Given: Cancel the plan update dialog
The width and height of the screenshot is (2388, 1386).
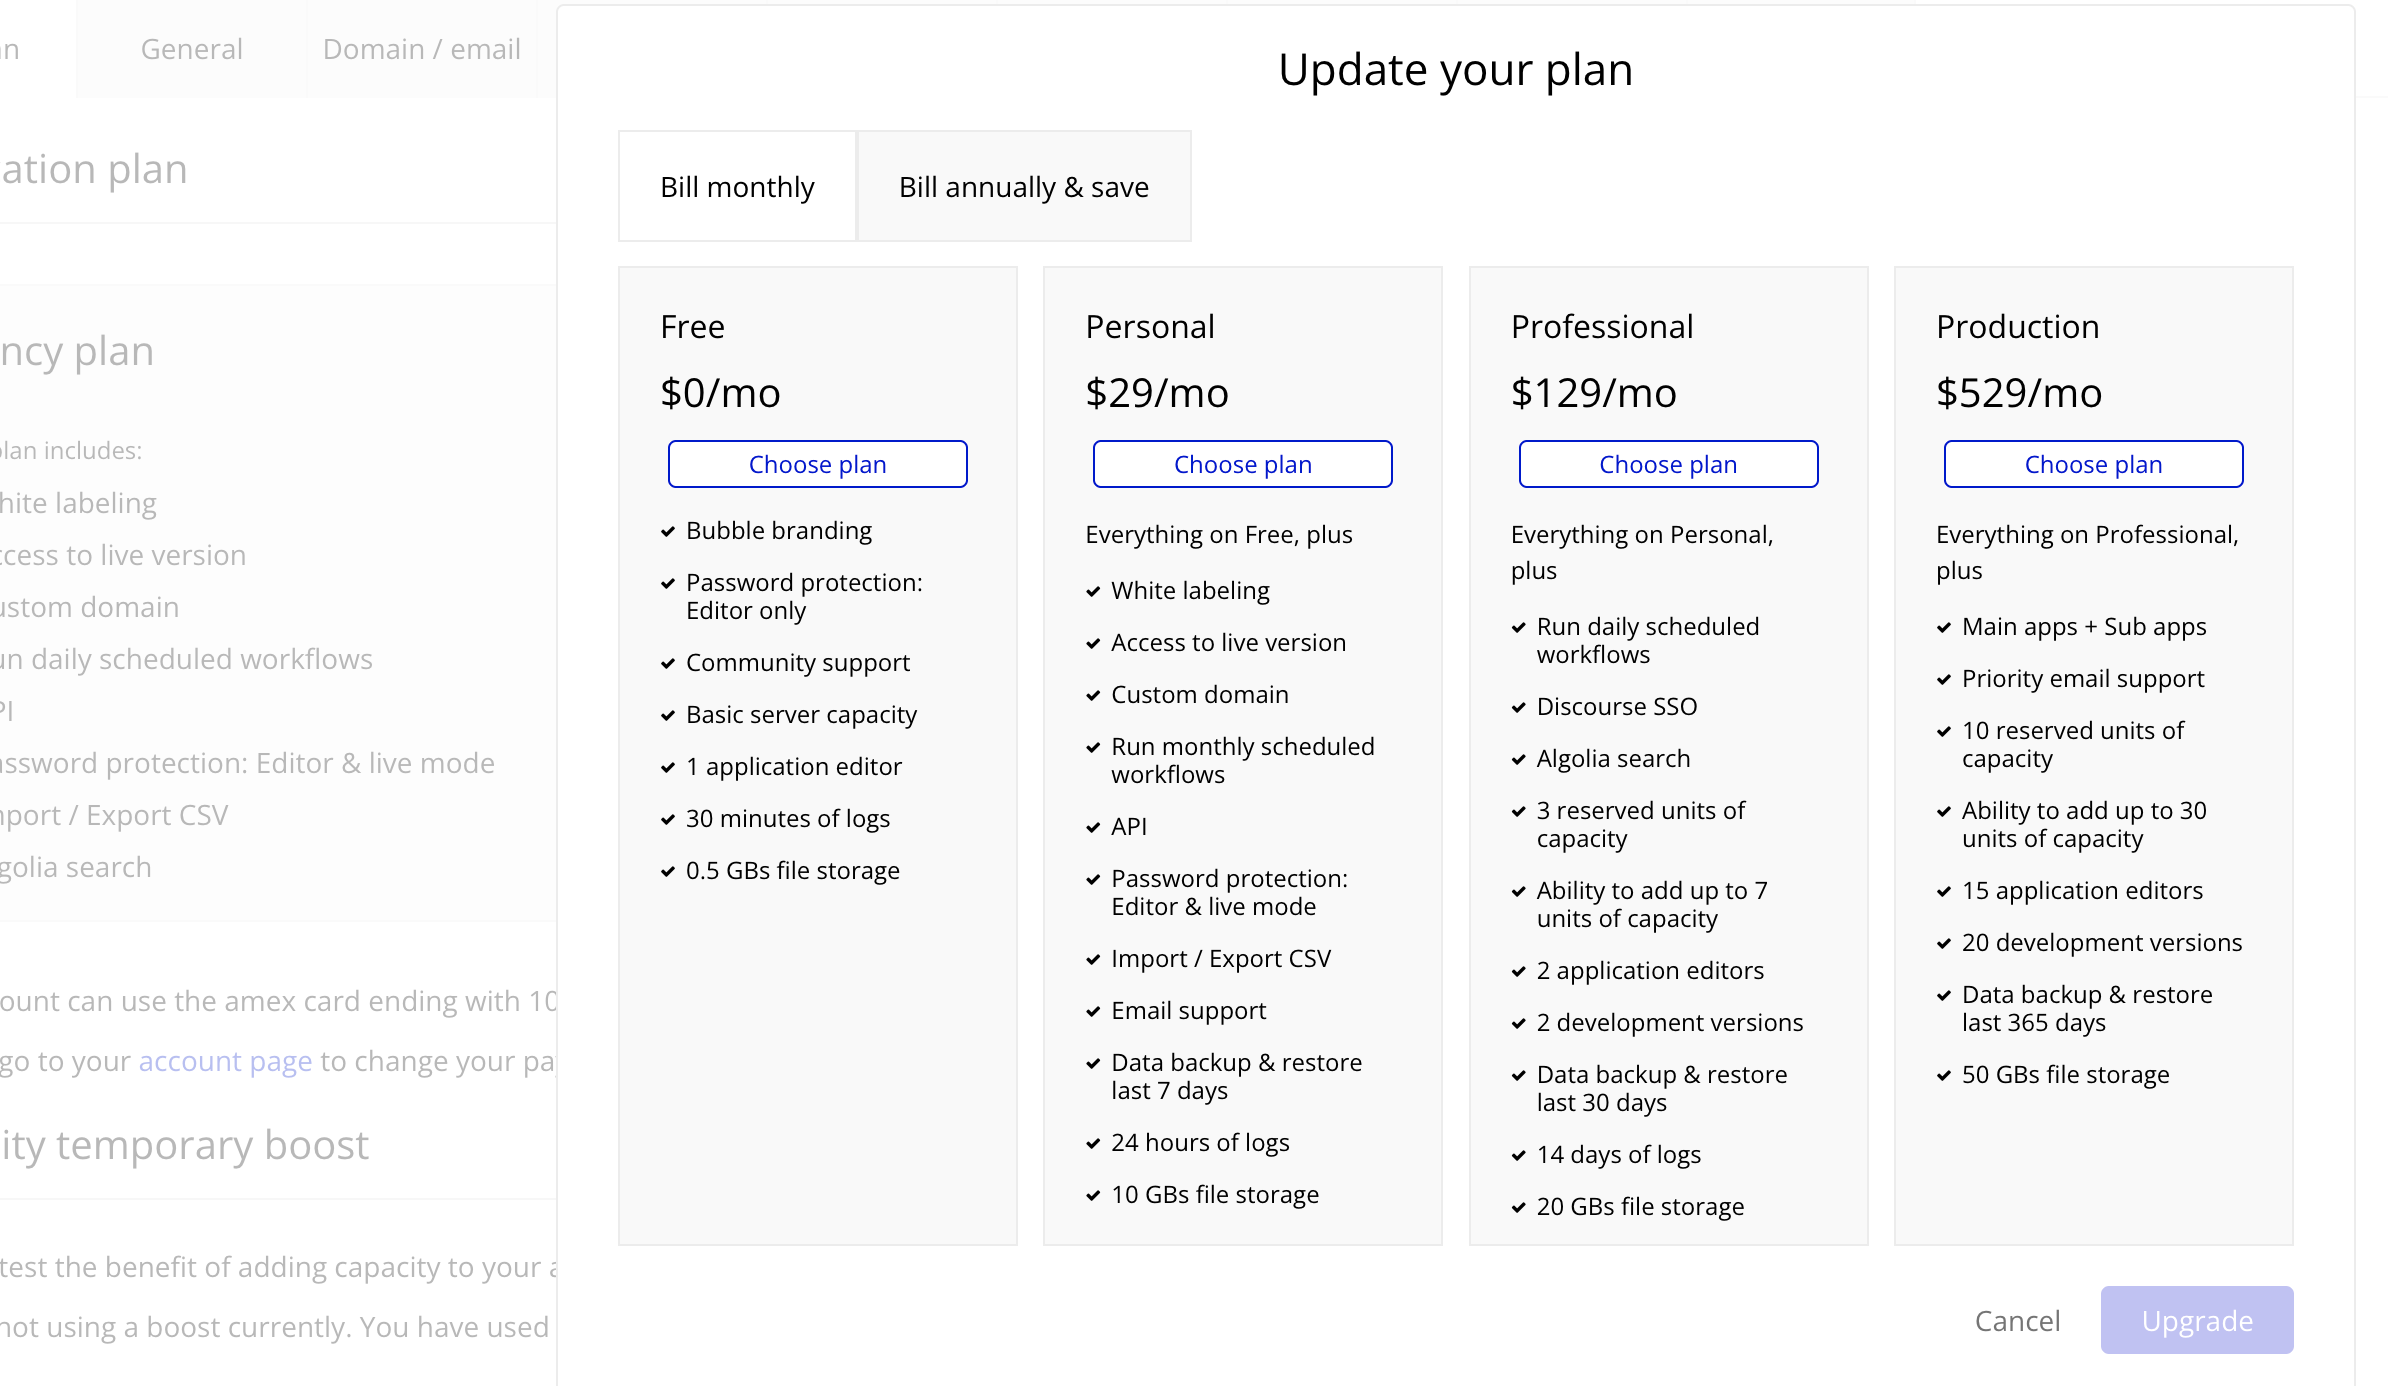Looking at the screenshot, I should [x=2017, y=1321].
